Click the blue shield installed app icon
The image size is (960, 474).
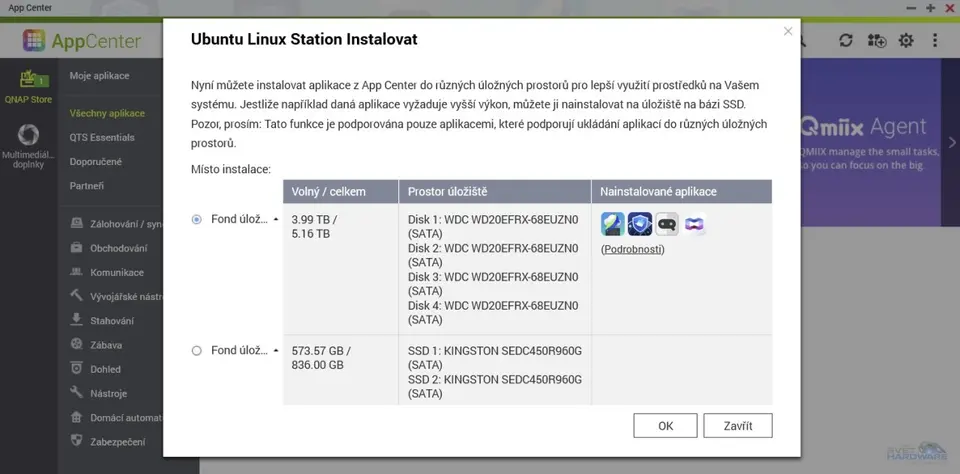coord(640,224)
